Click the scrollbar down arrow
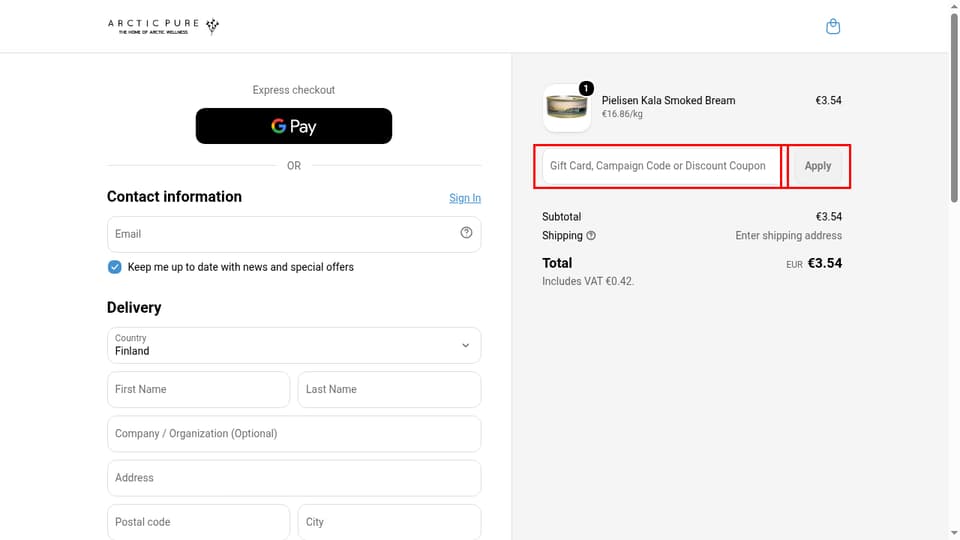 pos(954,534)
